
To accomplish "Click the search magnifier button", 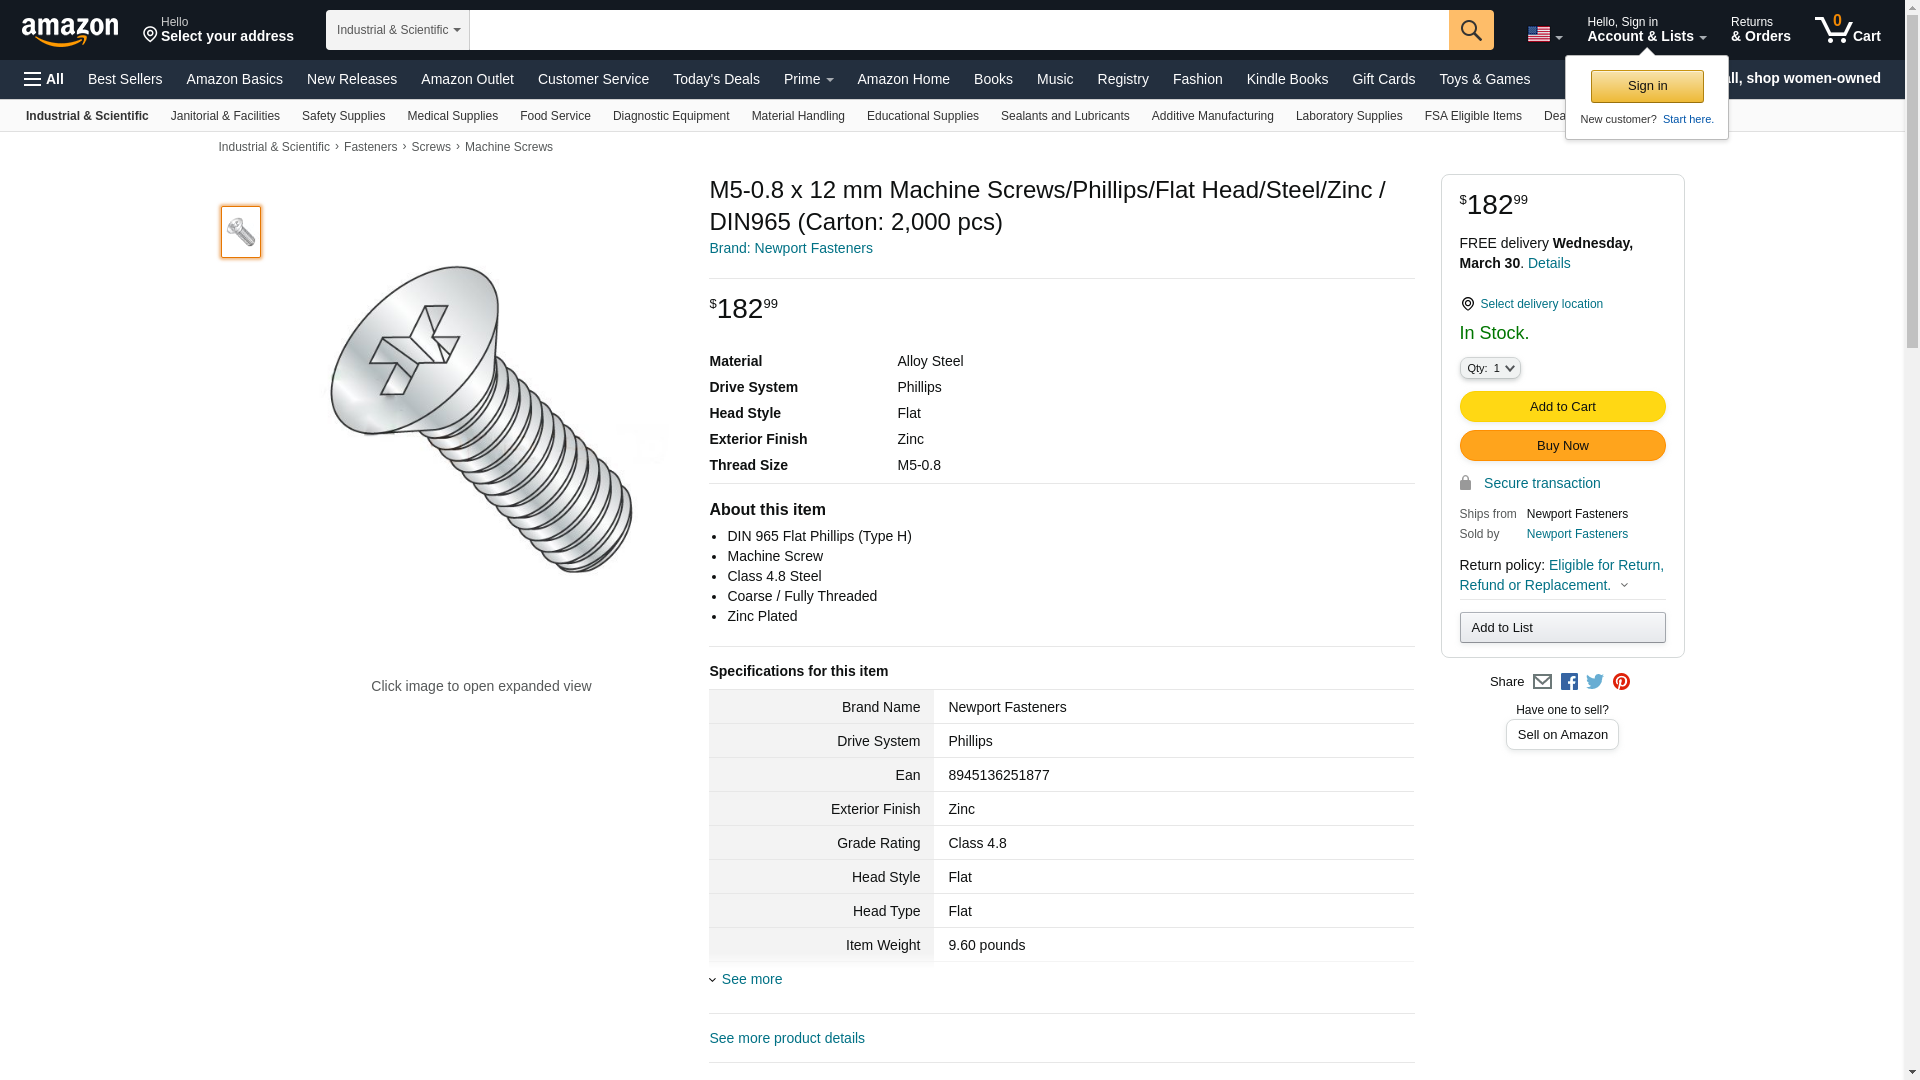I will click(x=1470, y=30).
